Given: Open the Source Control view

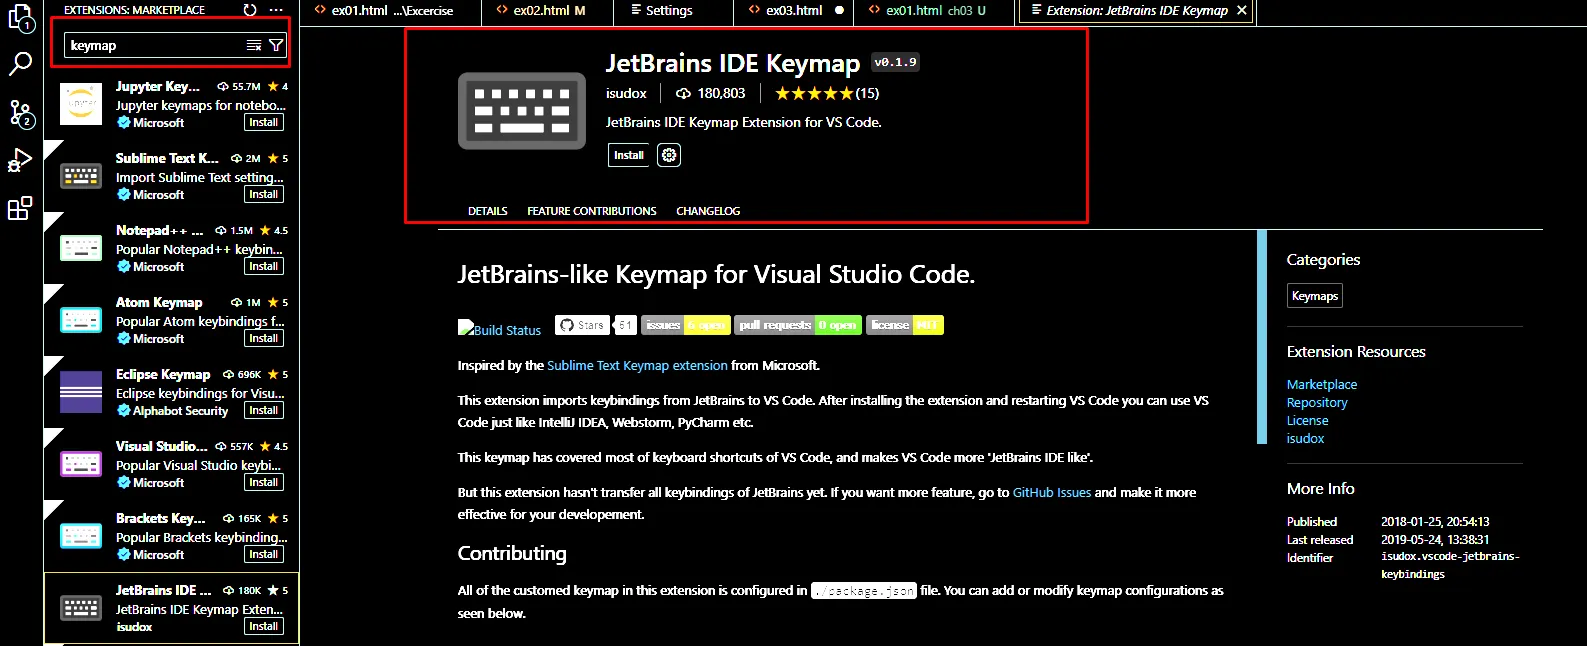Looking at the screenshot, I should pyautogui.click(x=21, y=113).
